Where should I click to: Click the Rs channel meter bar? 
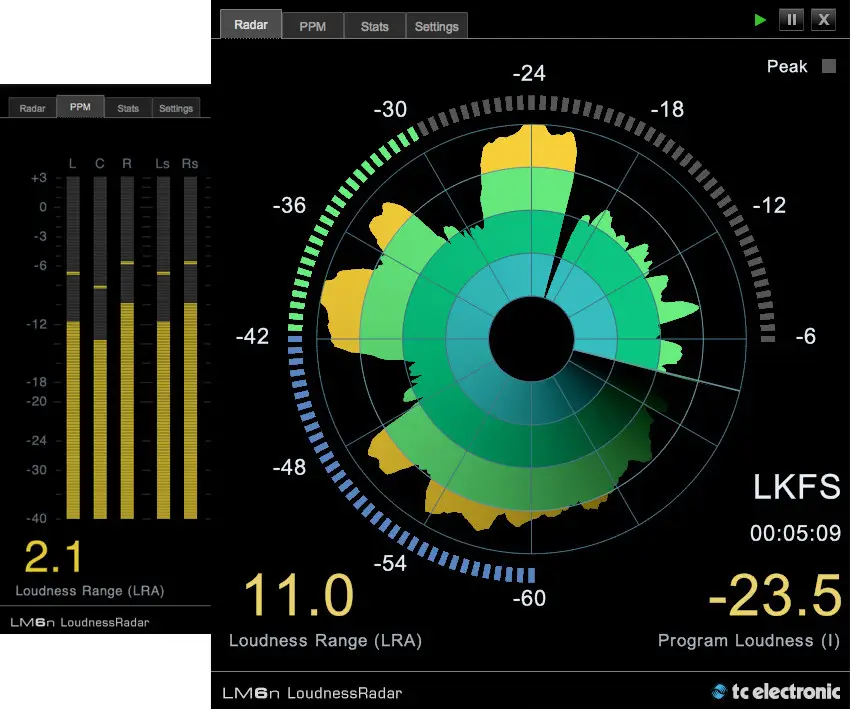(x=190, y=348)
